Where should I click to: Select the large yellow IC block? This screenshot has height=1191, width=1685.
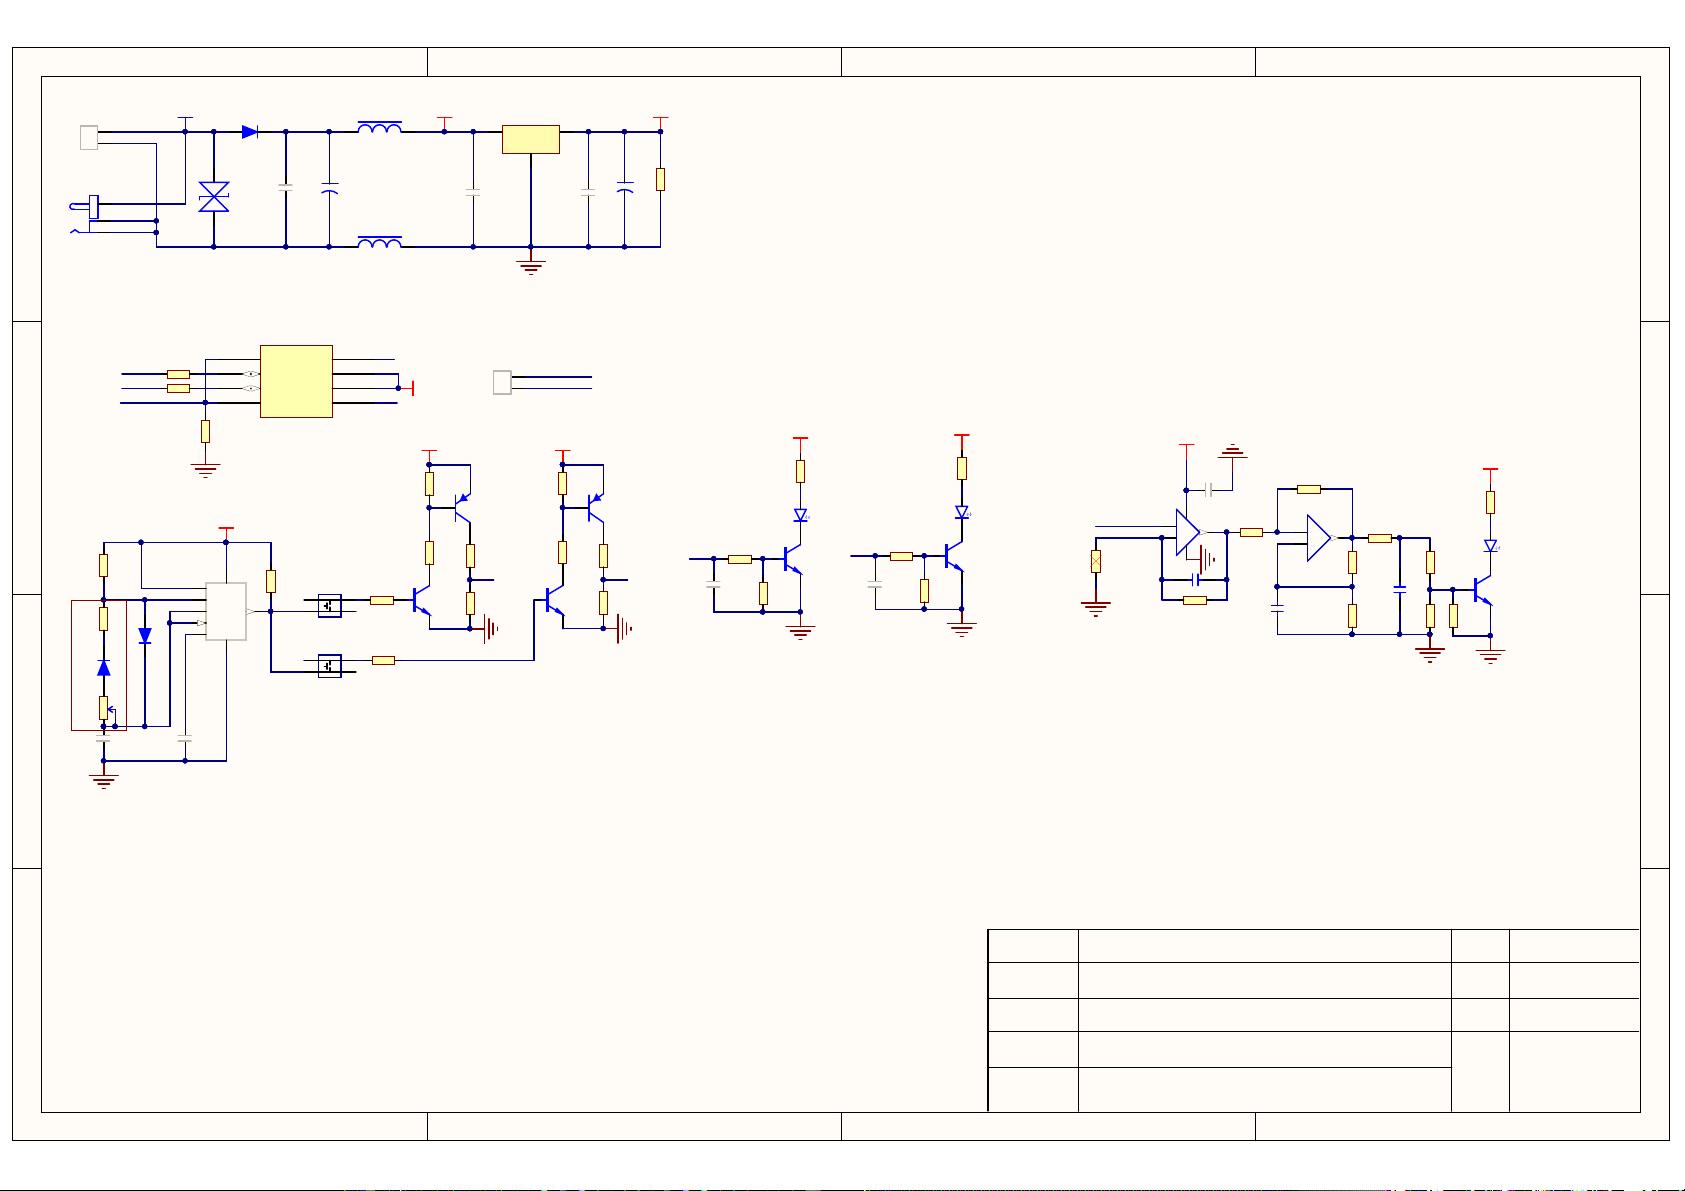(296, 381)
